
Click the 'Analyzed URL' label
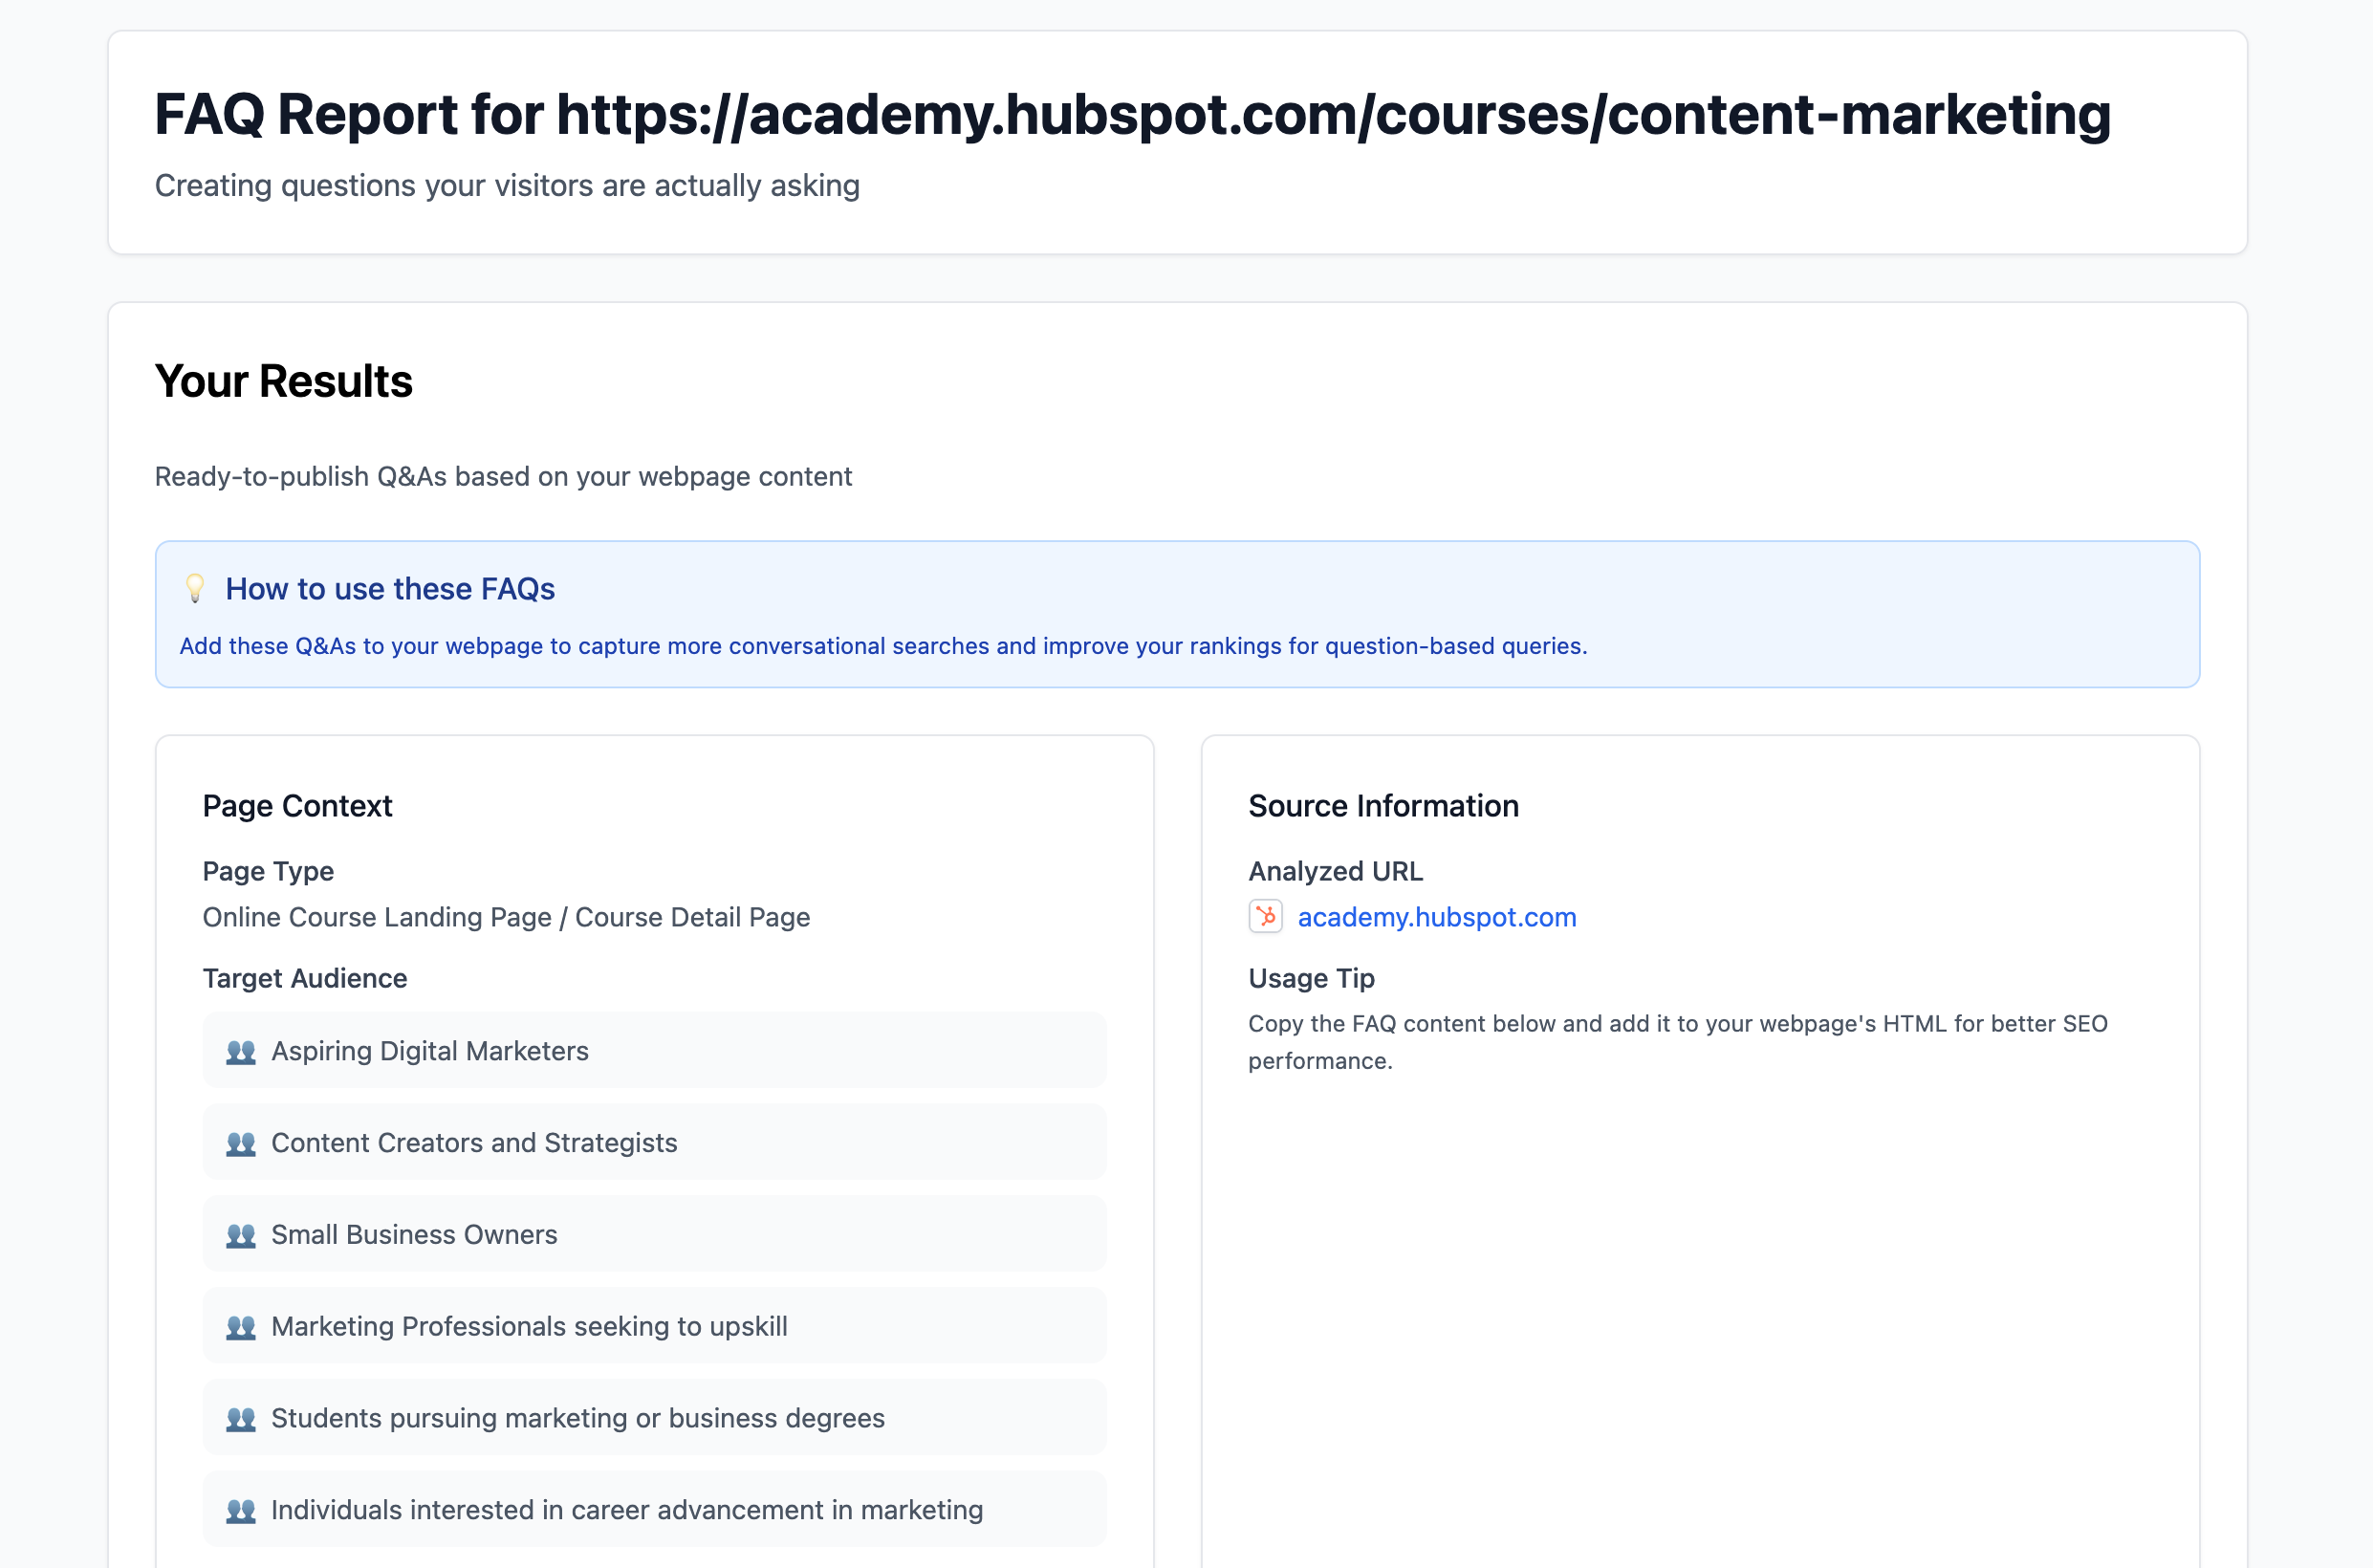click(x=1335, y=871)
